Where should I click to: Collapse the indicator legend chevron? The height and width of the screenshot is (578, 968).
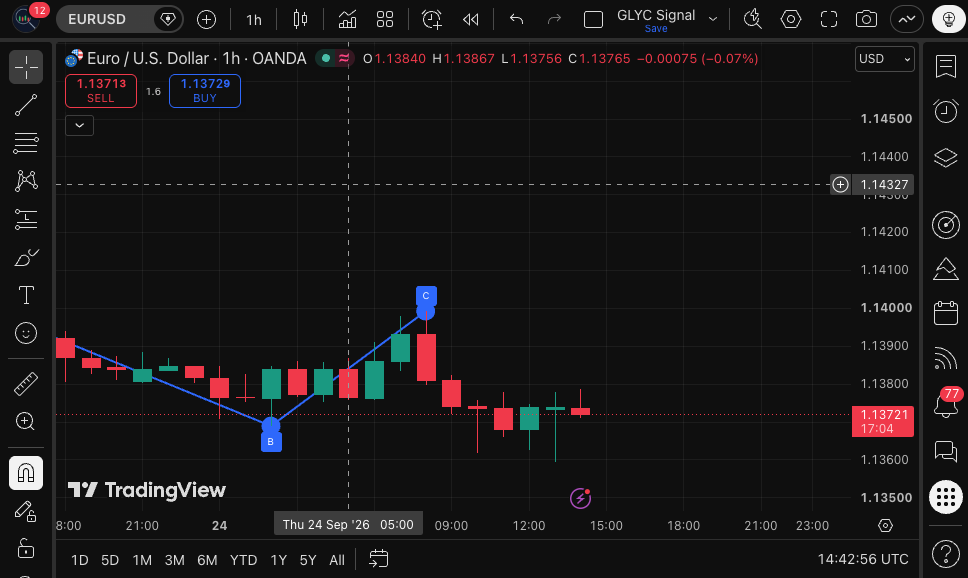[x=80, y=125]
